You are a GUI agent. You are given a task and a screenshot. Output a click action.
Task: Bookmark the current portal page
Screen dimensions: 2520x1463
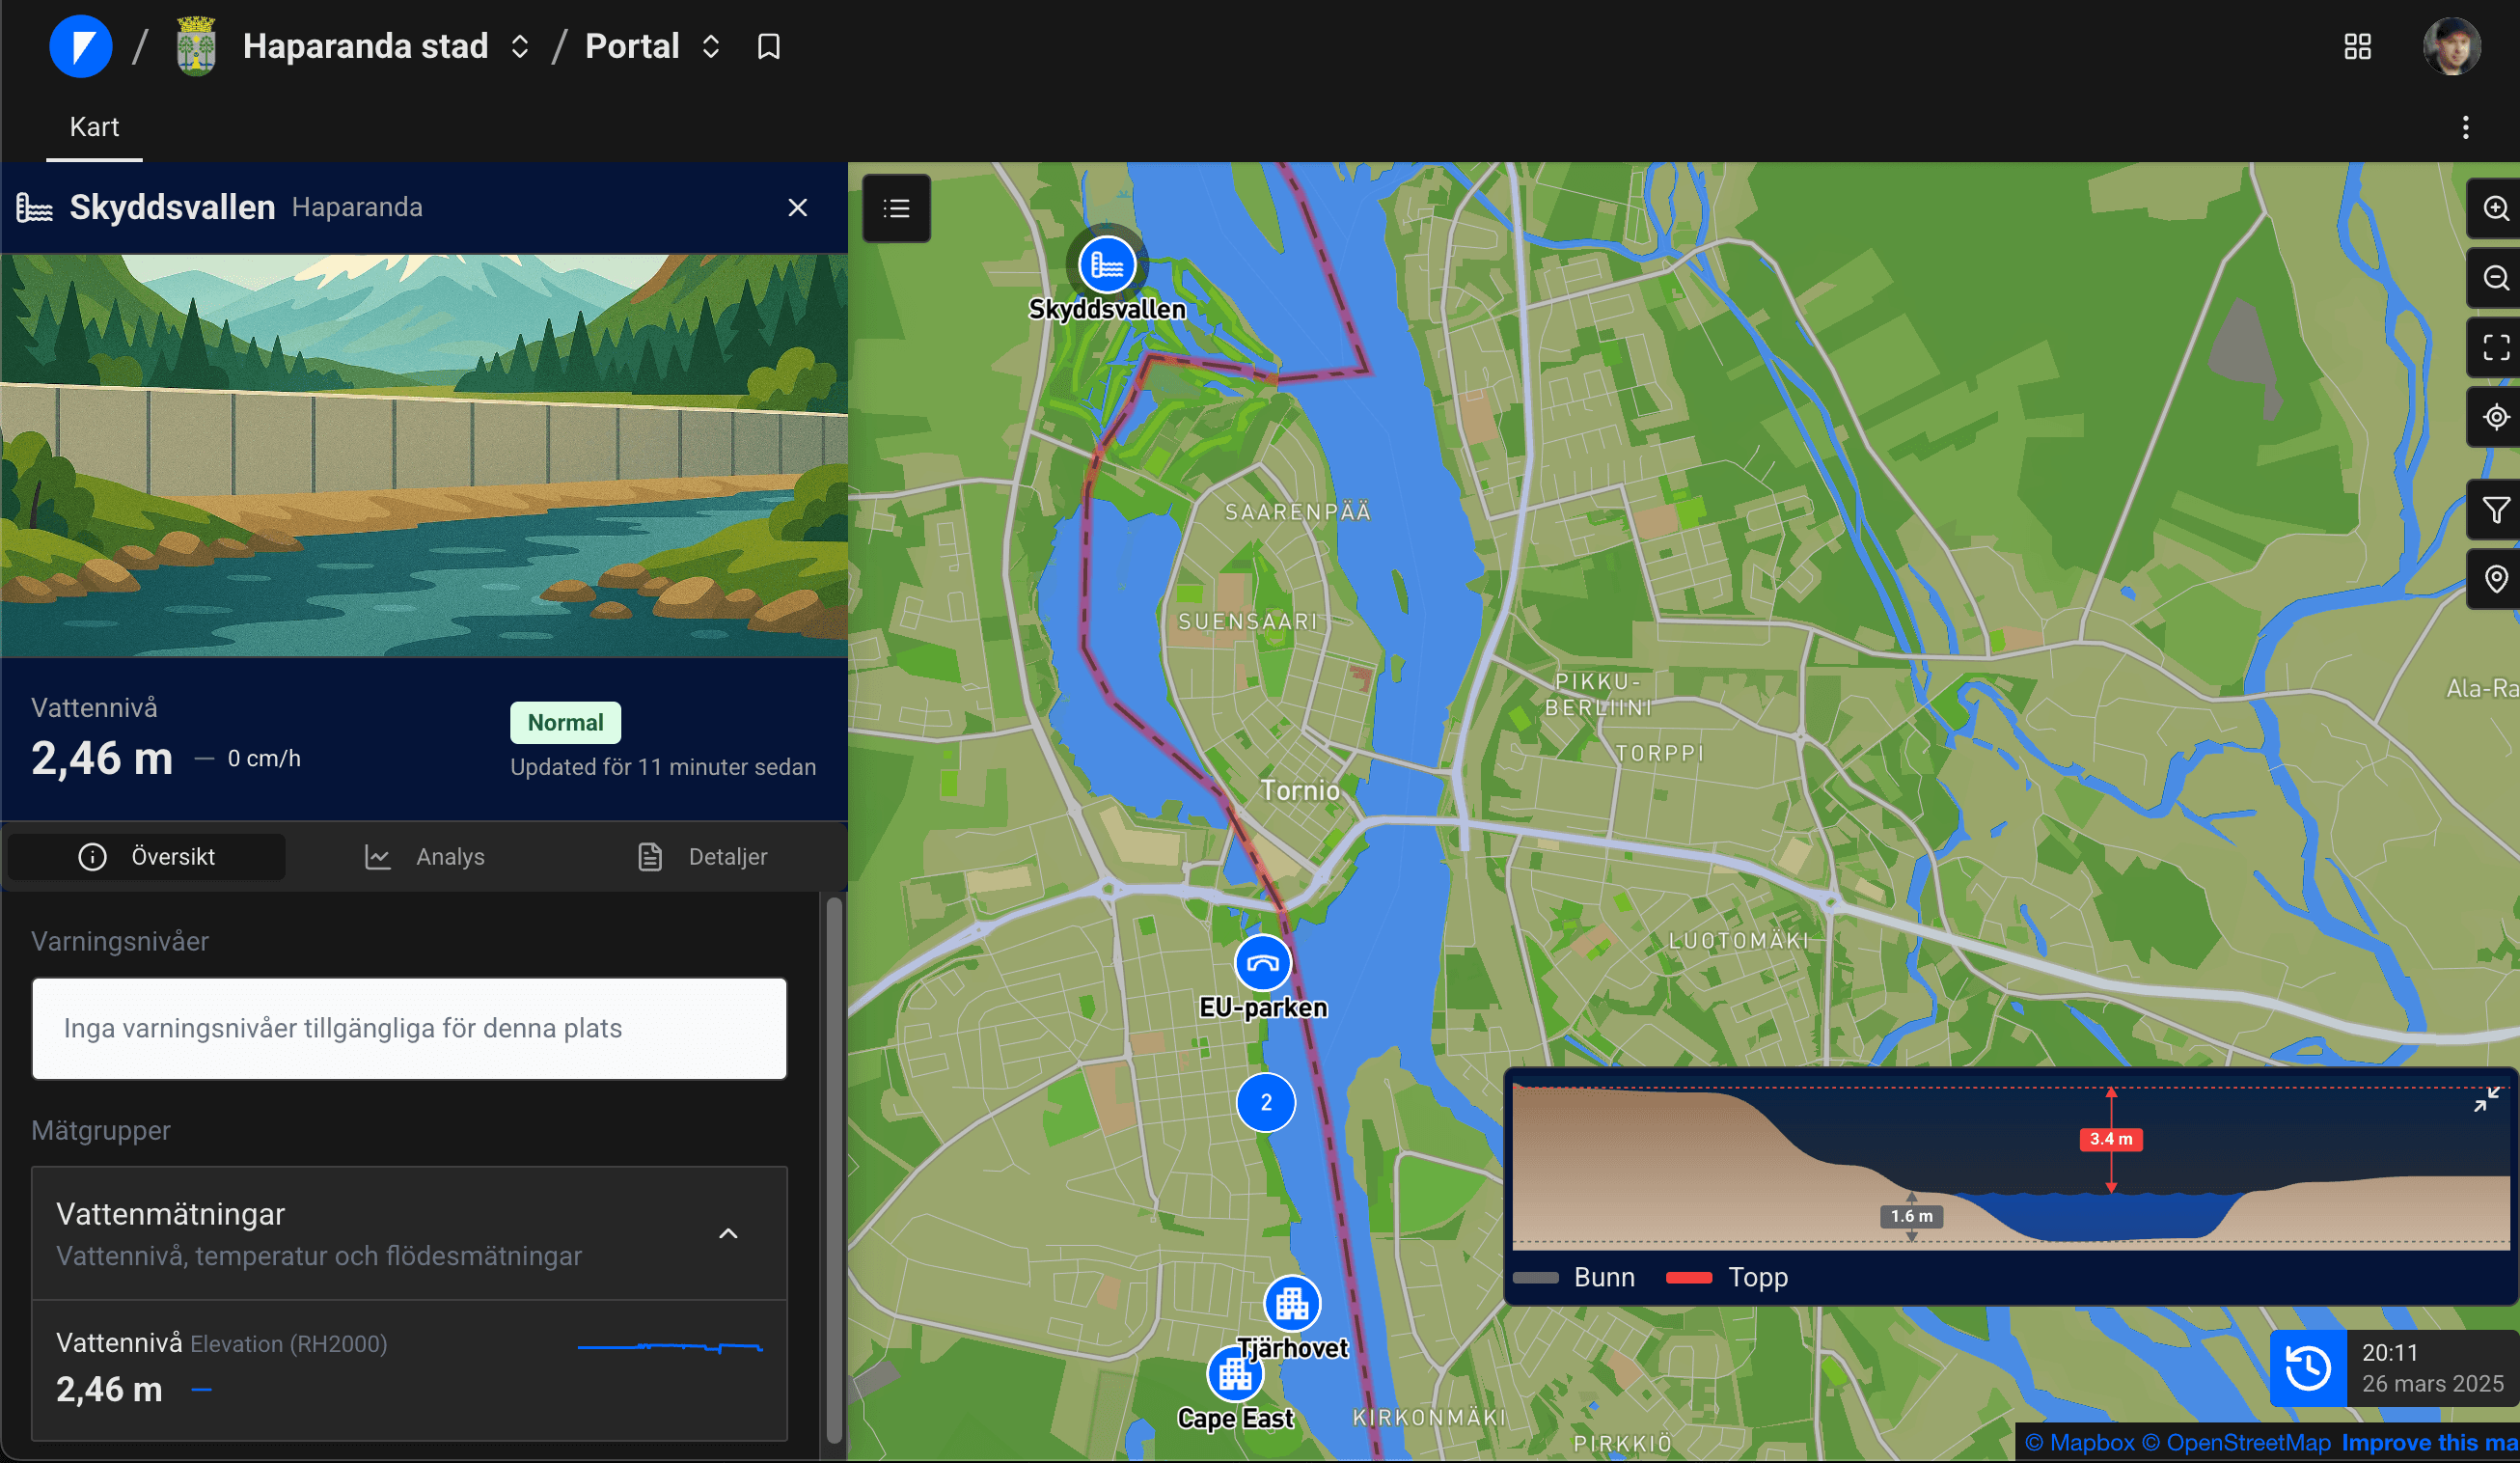(768, 46)
